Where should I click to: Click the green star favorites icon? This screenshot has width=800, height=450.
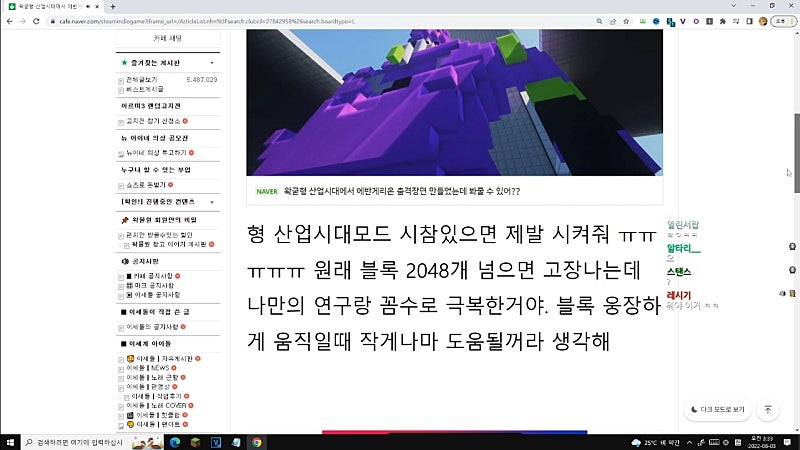[124, 63]
